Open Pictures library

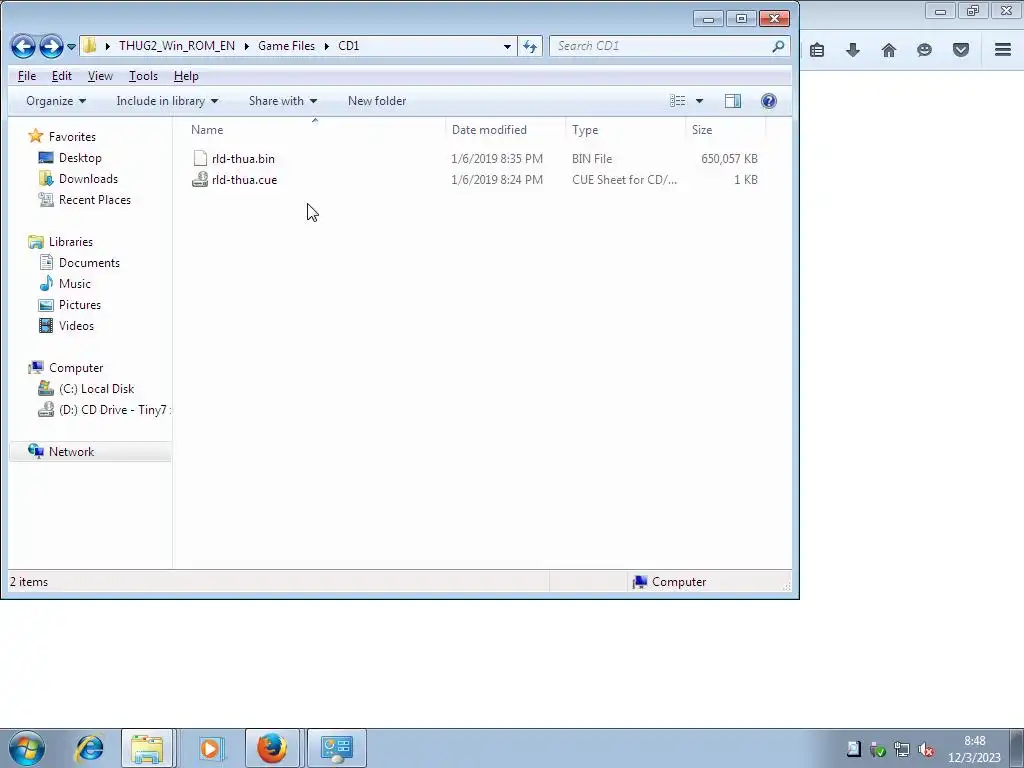pos(80,304)
